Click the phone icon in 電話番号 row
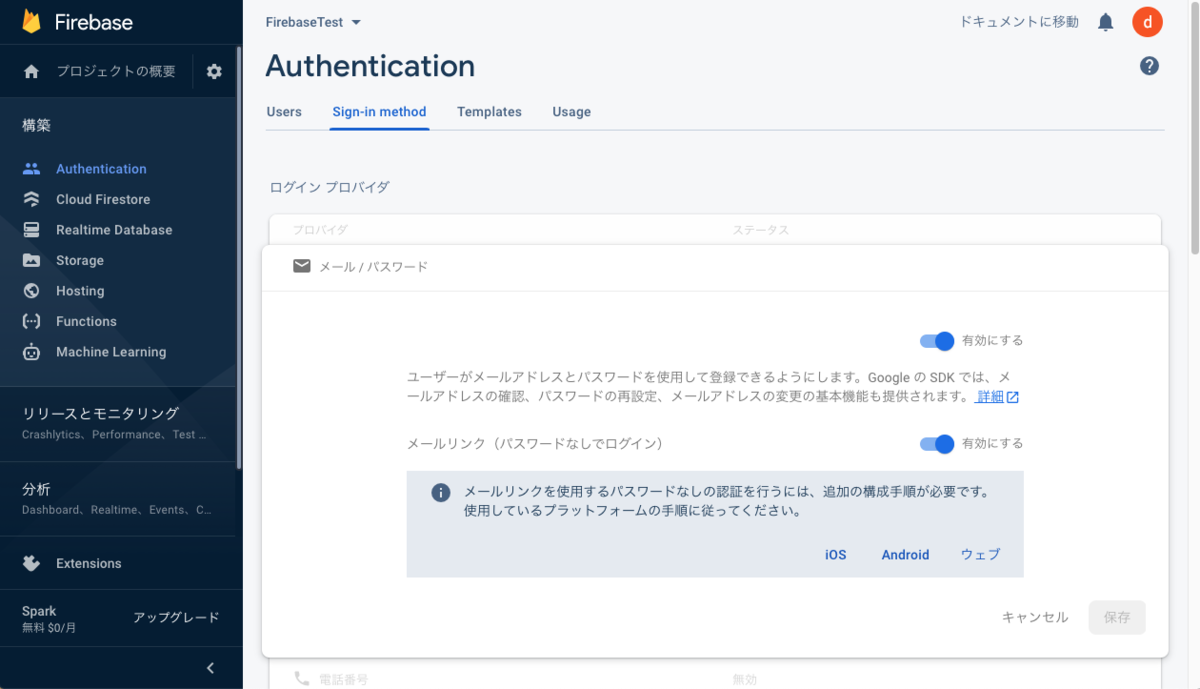Image resolution: width=1200 pixels, height=689 pixels. tap(302, 678)
